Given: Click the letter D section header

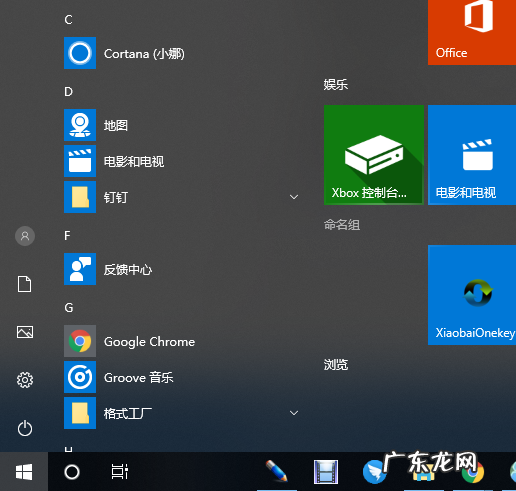Looking at the screenshot, I should (68, 92).
